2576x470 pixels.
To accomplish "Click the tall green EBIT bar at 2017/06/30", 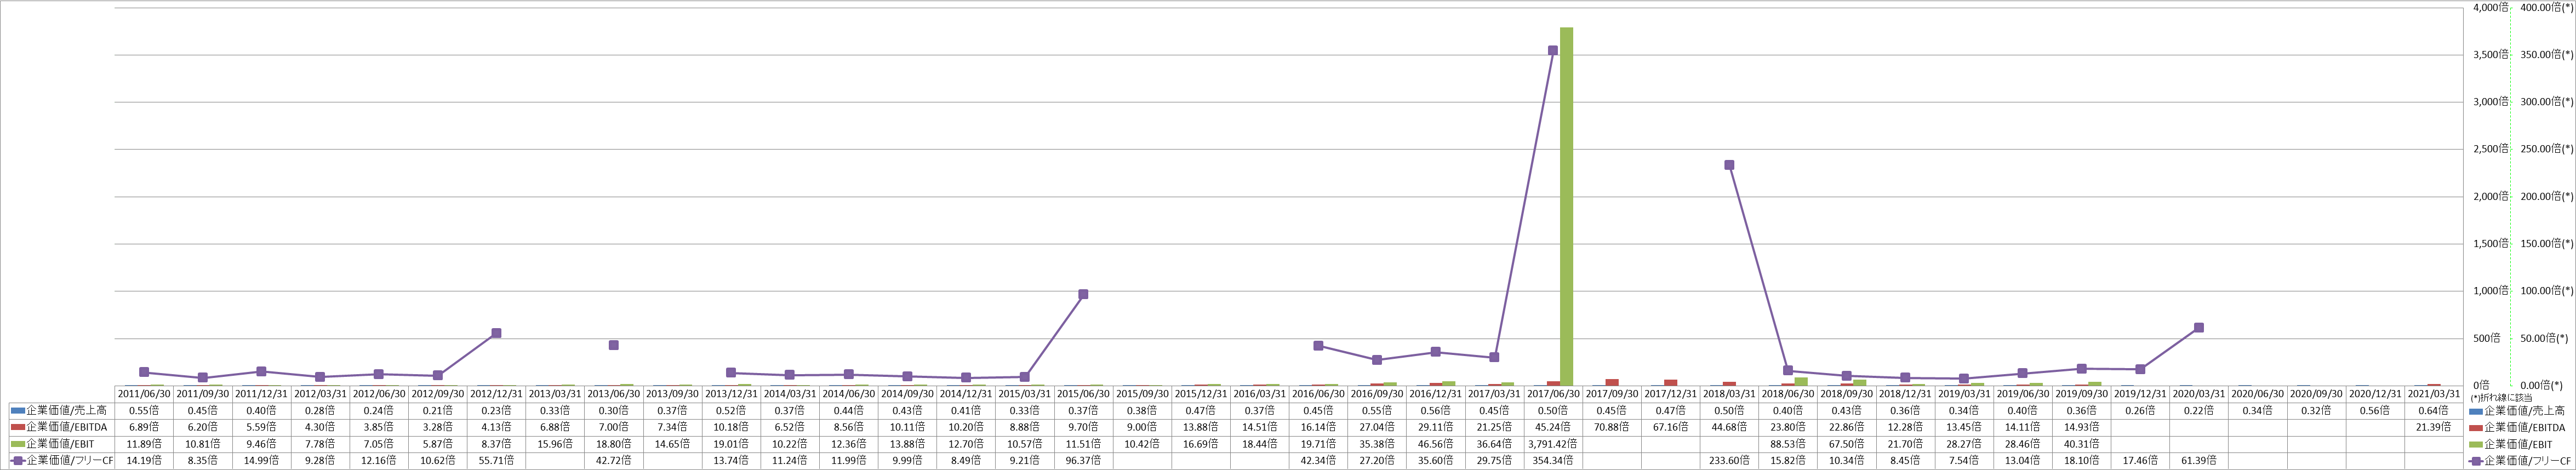I will coord(1566,206).
